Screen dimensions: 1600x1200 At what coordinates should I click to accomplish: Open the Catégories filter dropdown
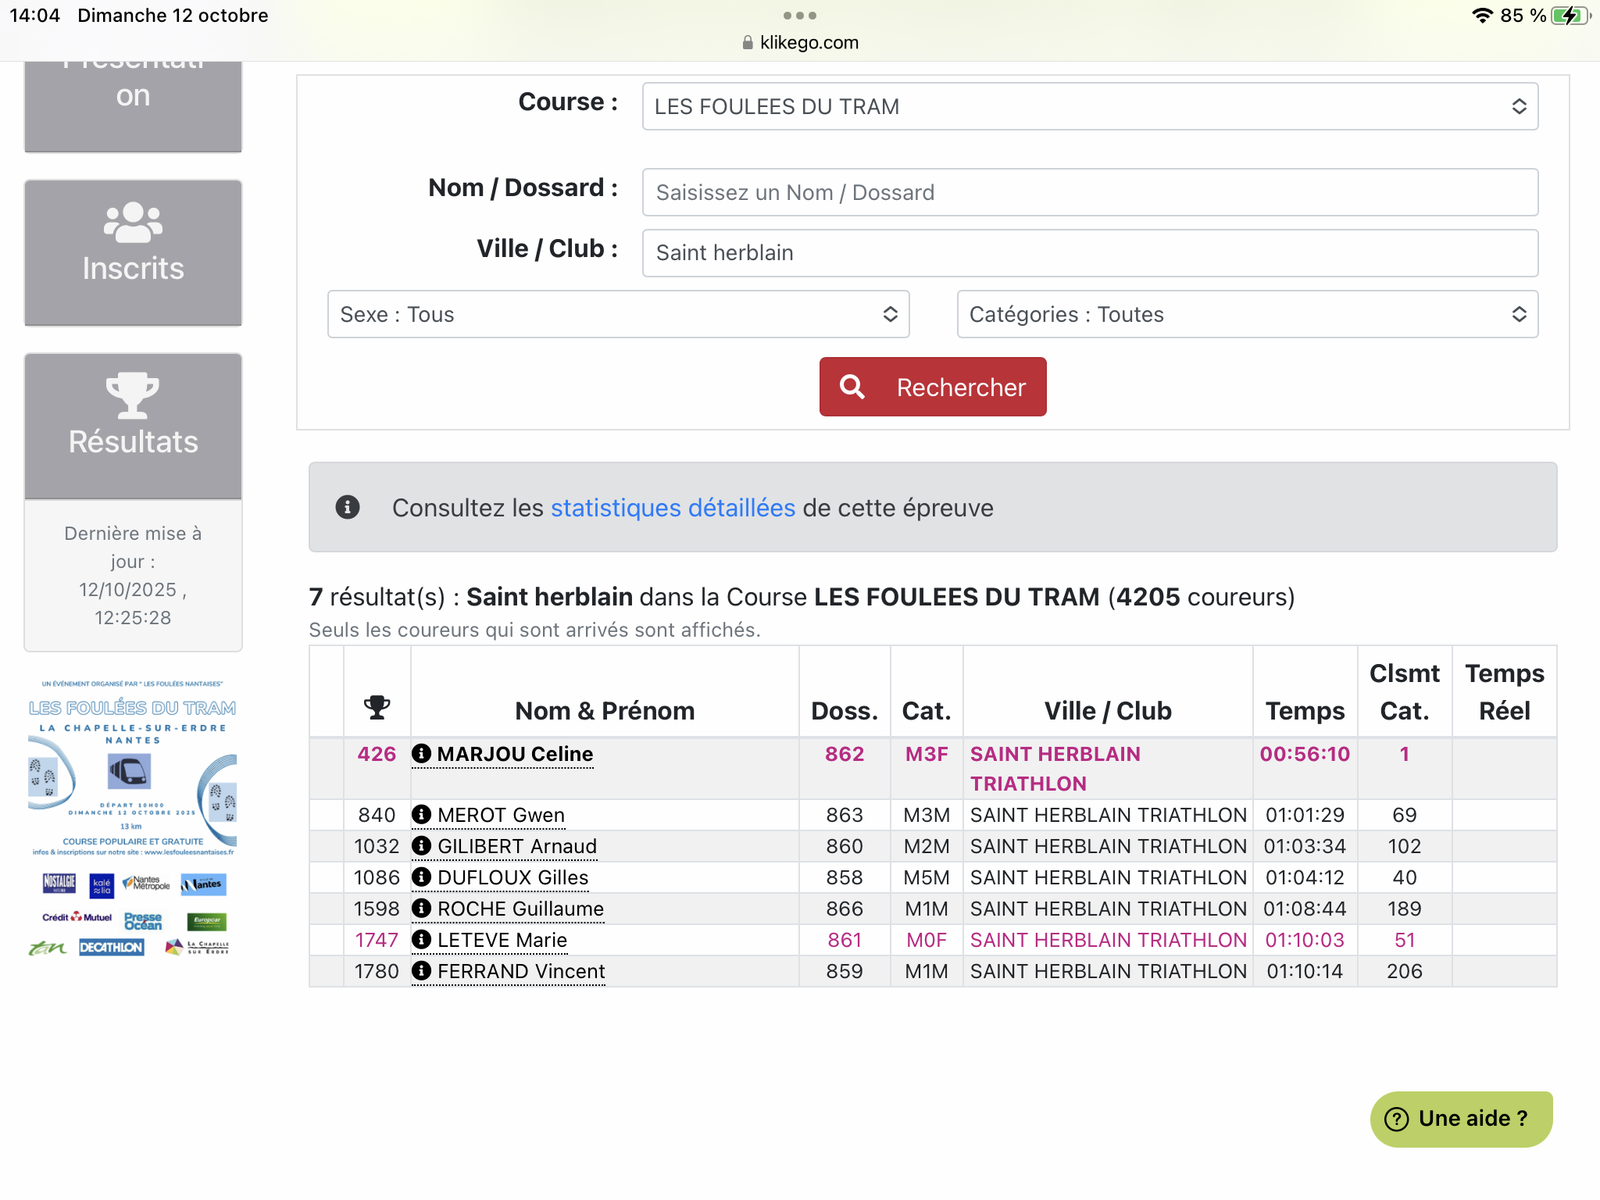1246,315
